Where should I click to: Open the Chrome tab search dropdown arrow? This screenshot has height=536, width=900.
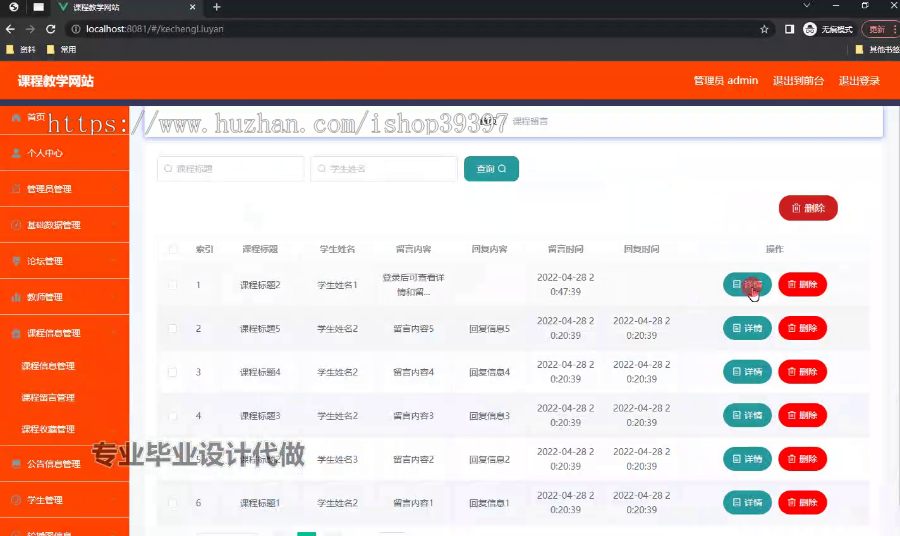point(806,6)
